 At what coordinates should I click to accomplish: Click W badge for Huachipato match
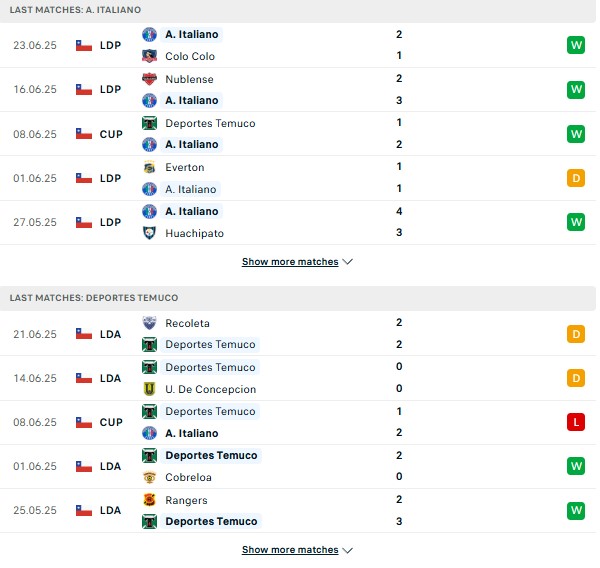click(576, 222)
